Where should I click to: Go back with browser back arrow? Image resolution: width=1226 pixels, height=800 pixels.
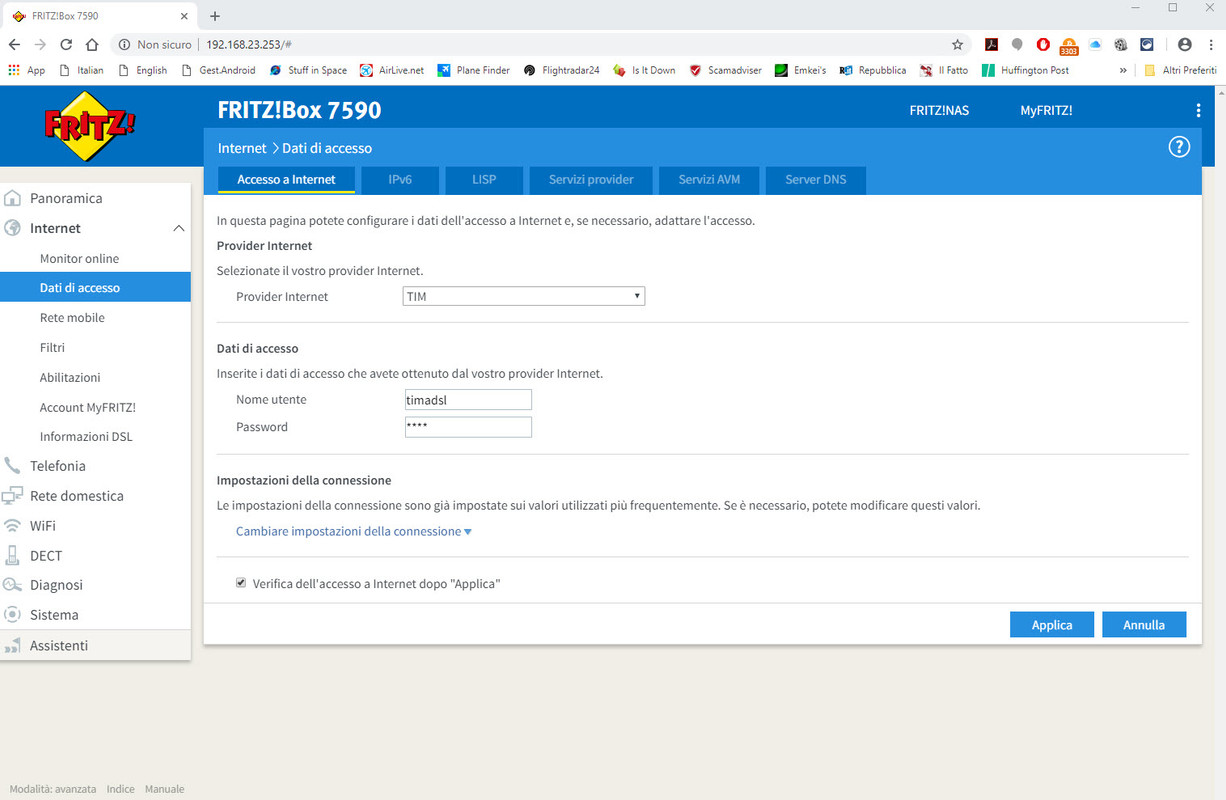click(x=14, y=44)
